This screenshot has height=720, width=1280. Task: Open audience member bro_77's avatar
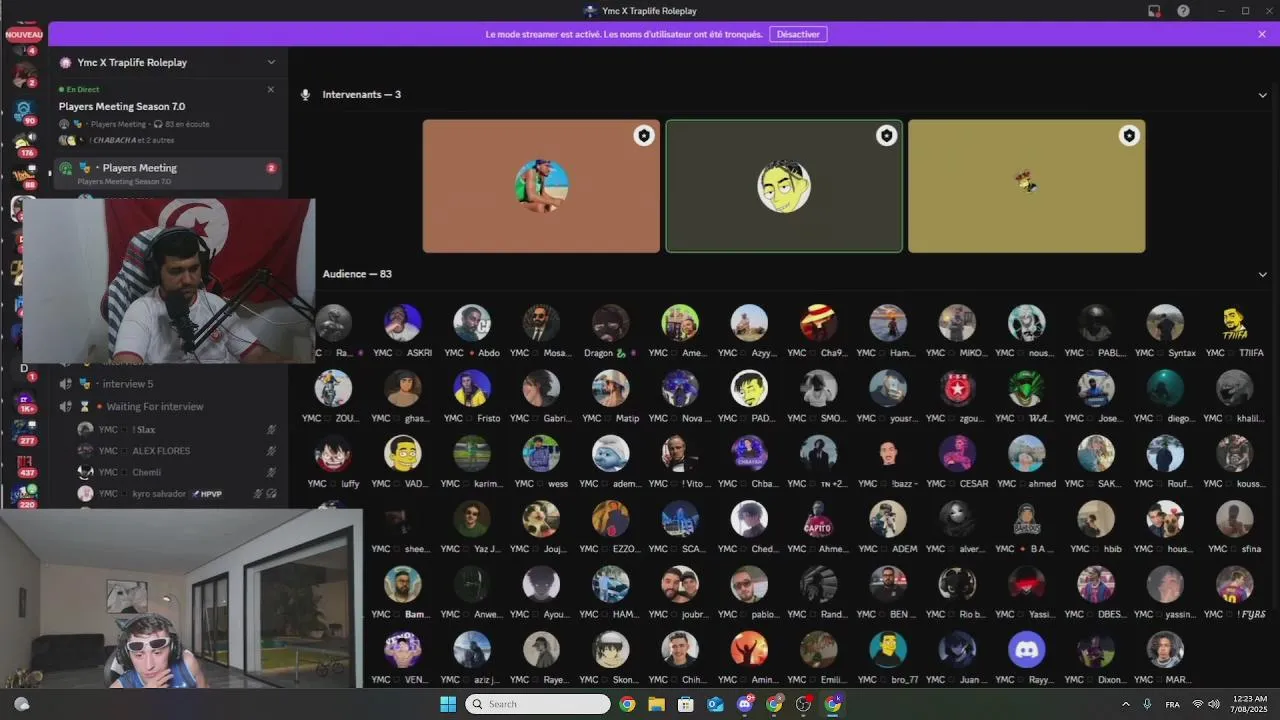tap(888, 650)
